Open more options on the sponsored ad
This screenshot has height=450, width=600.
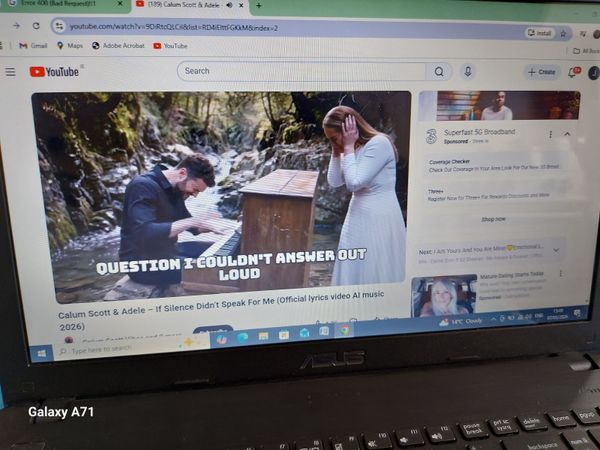(x=551, y=134)
